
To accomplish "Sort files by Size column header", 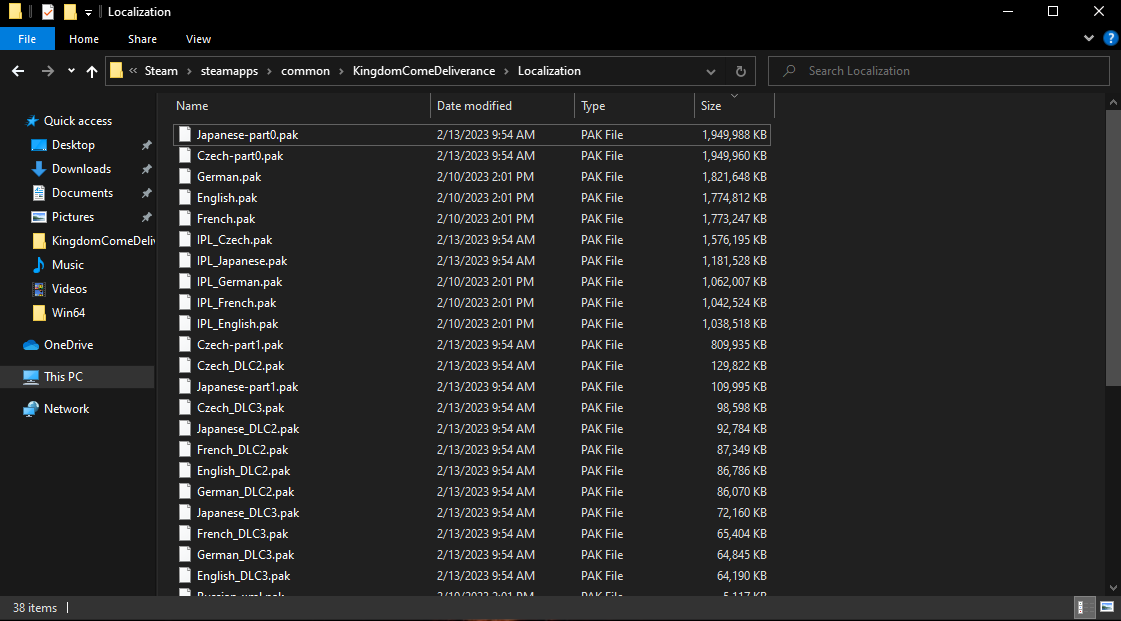I will (x=711, y=106).
